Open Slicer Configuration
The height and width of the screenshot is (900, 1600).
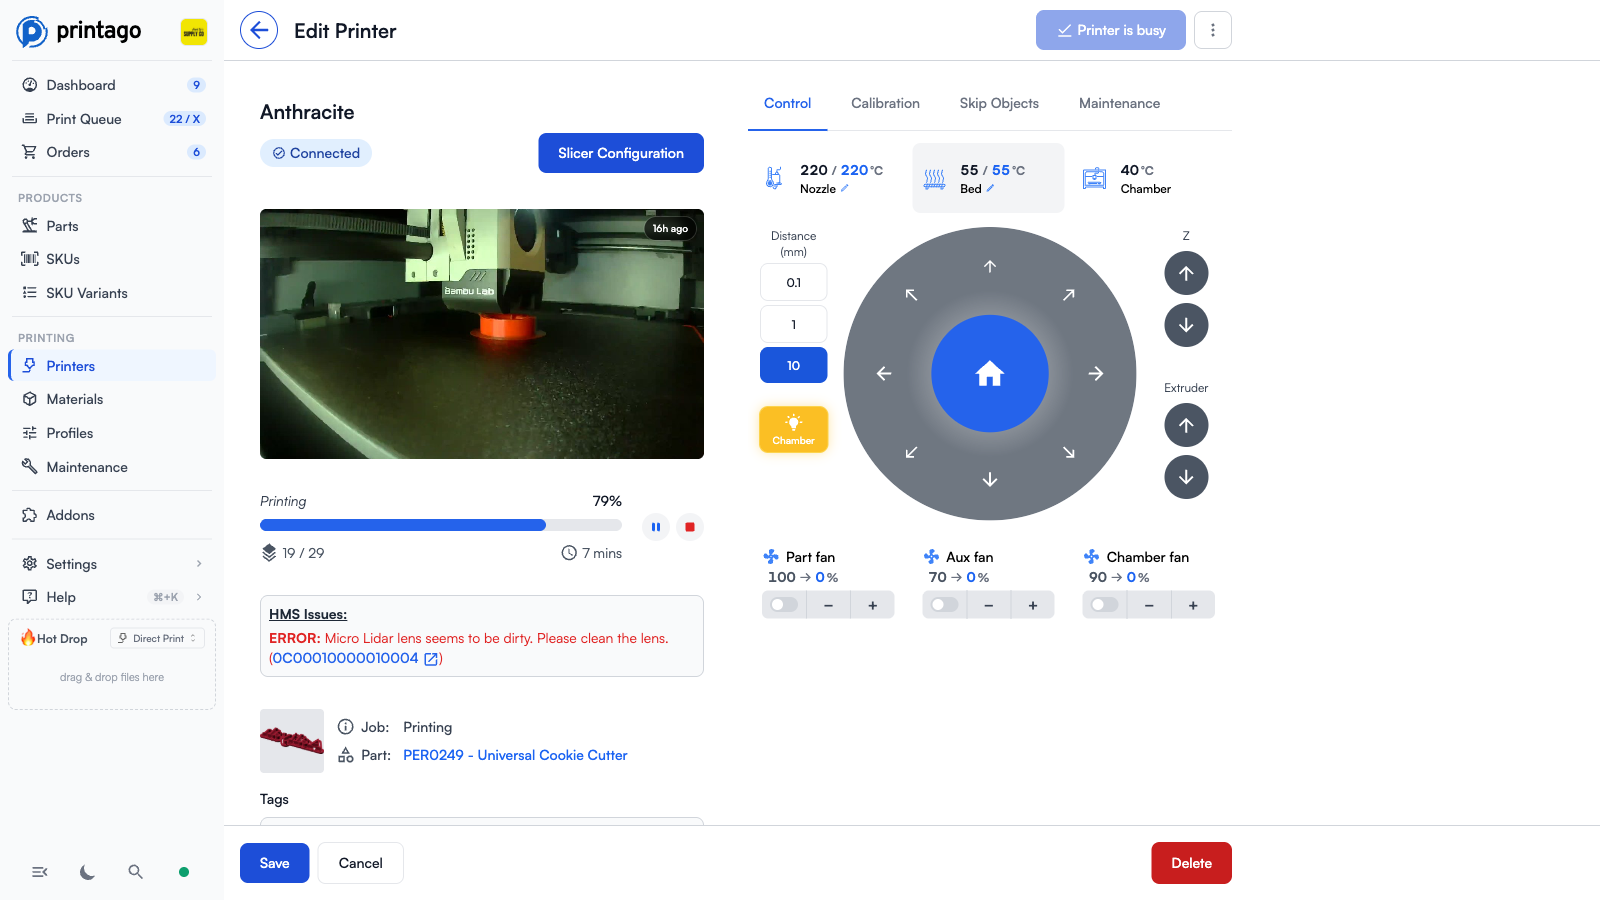tap(621, 153)
